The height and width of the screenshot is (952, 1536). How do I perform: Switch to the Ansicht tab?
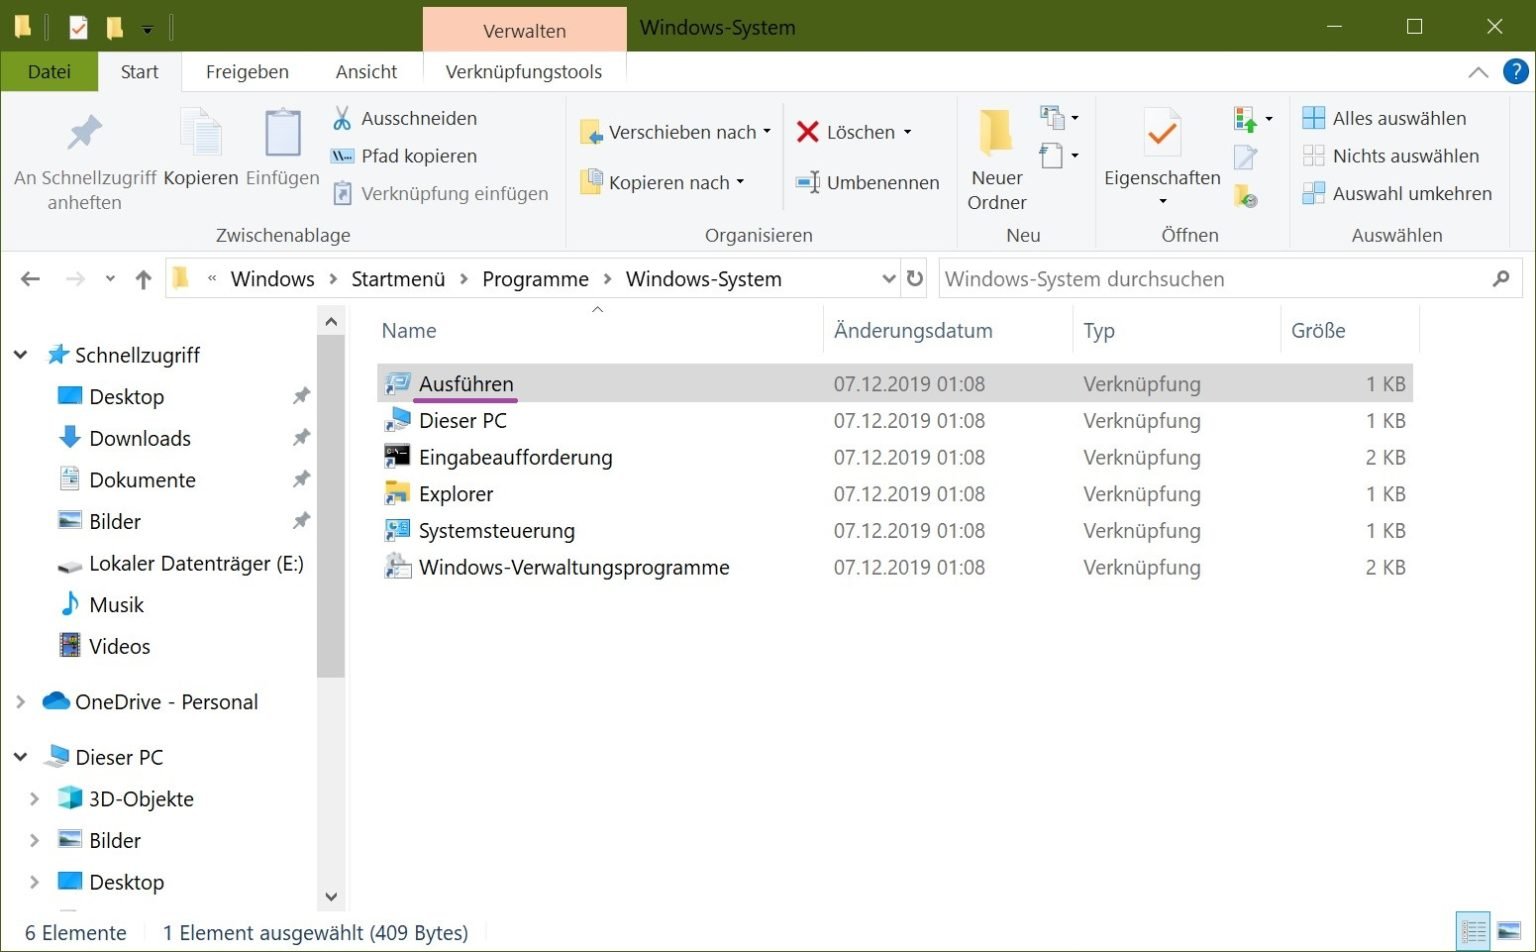pyautogui.click(x=366, y=71)
